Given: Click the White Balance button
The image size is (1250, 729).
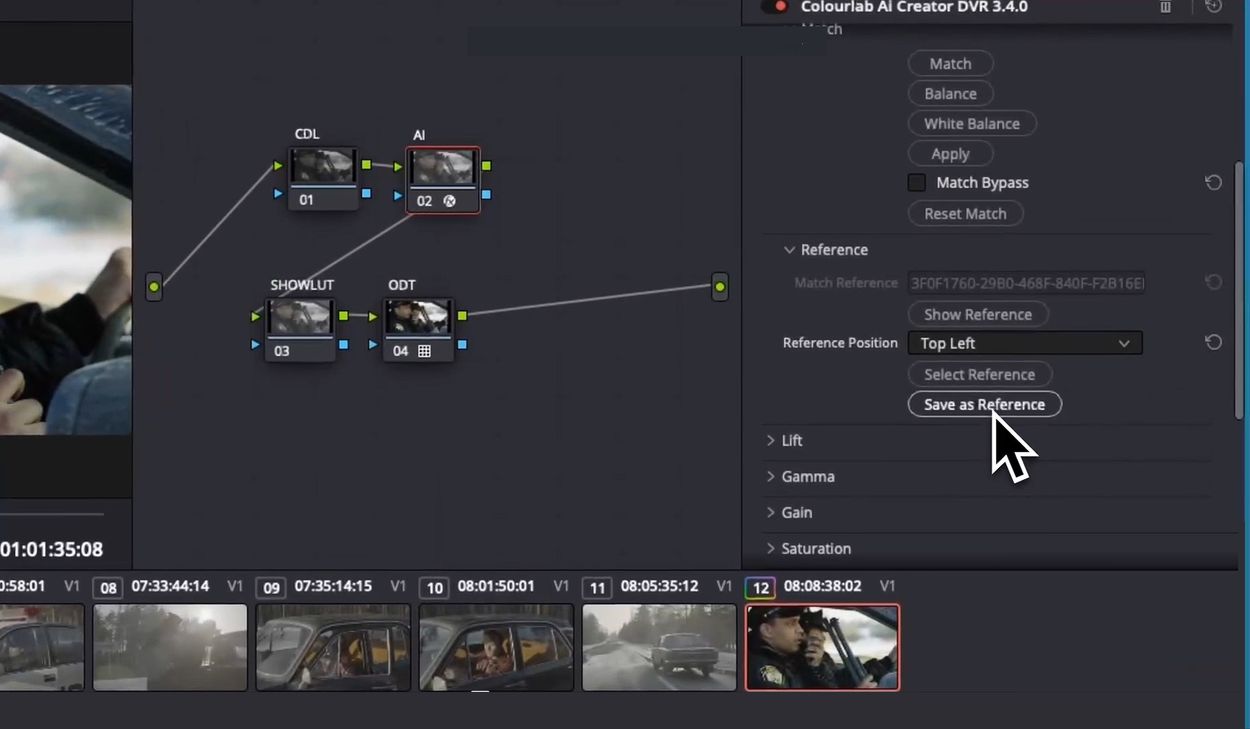Looking at the screenshot, I should point(972,124).
